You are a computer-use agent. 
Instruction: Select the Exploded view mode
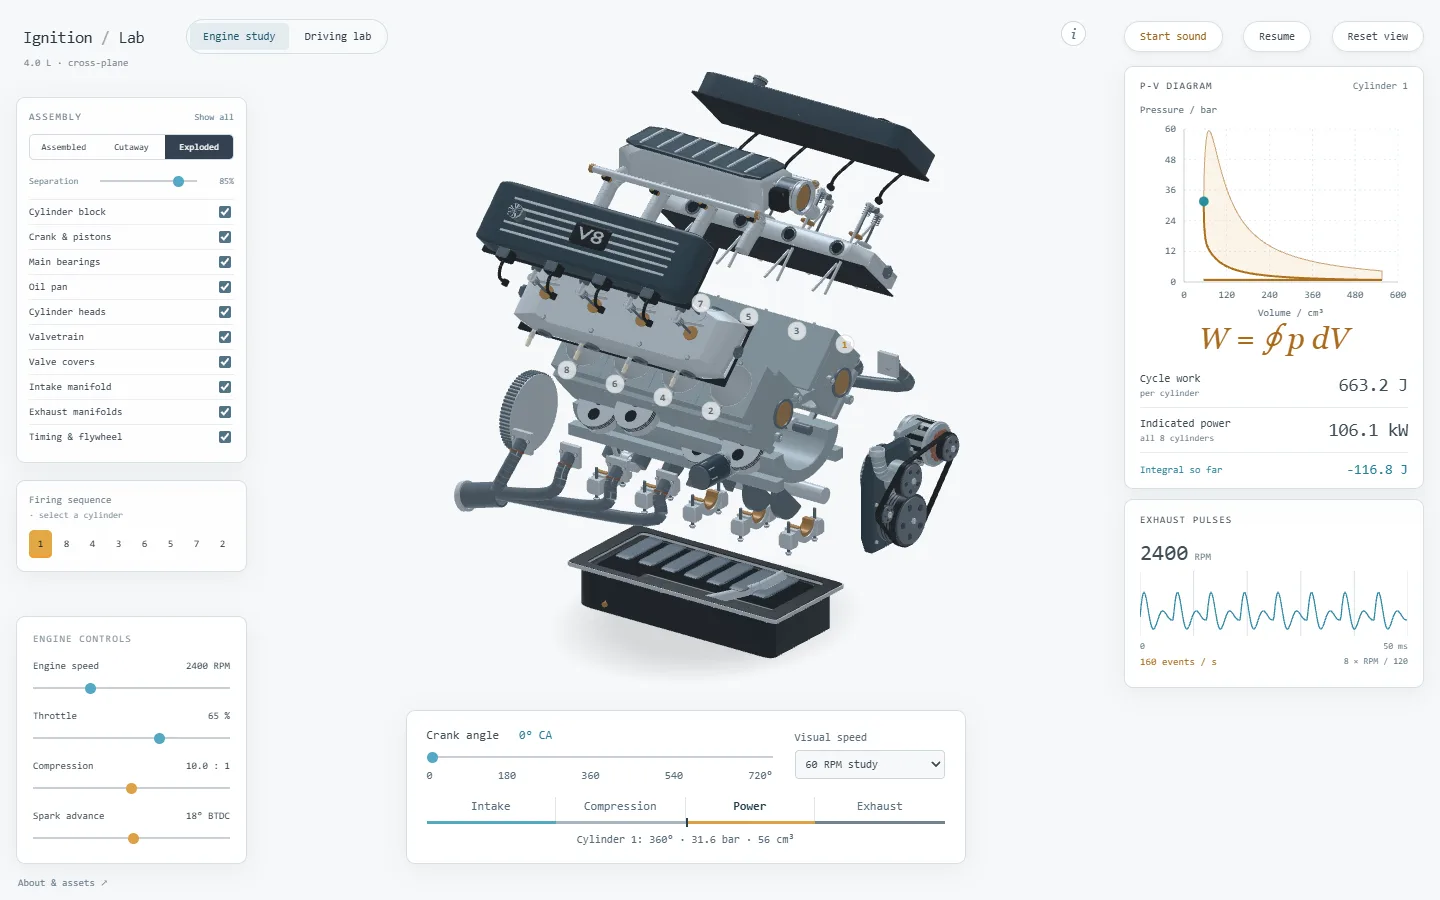click(199, 147)
